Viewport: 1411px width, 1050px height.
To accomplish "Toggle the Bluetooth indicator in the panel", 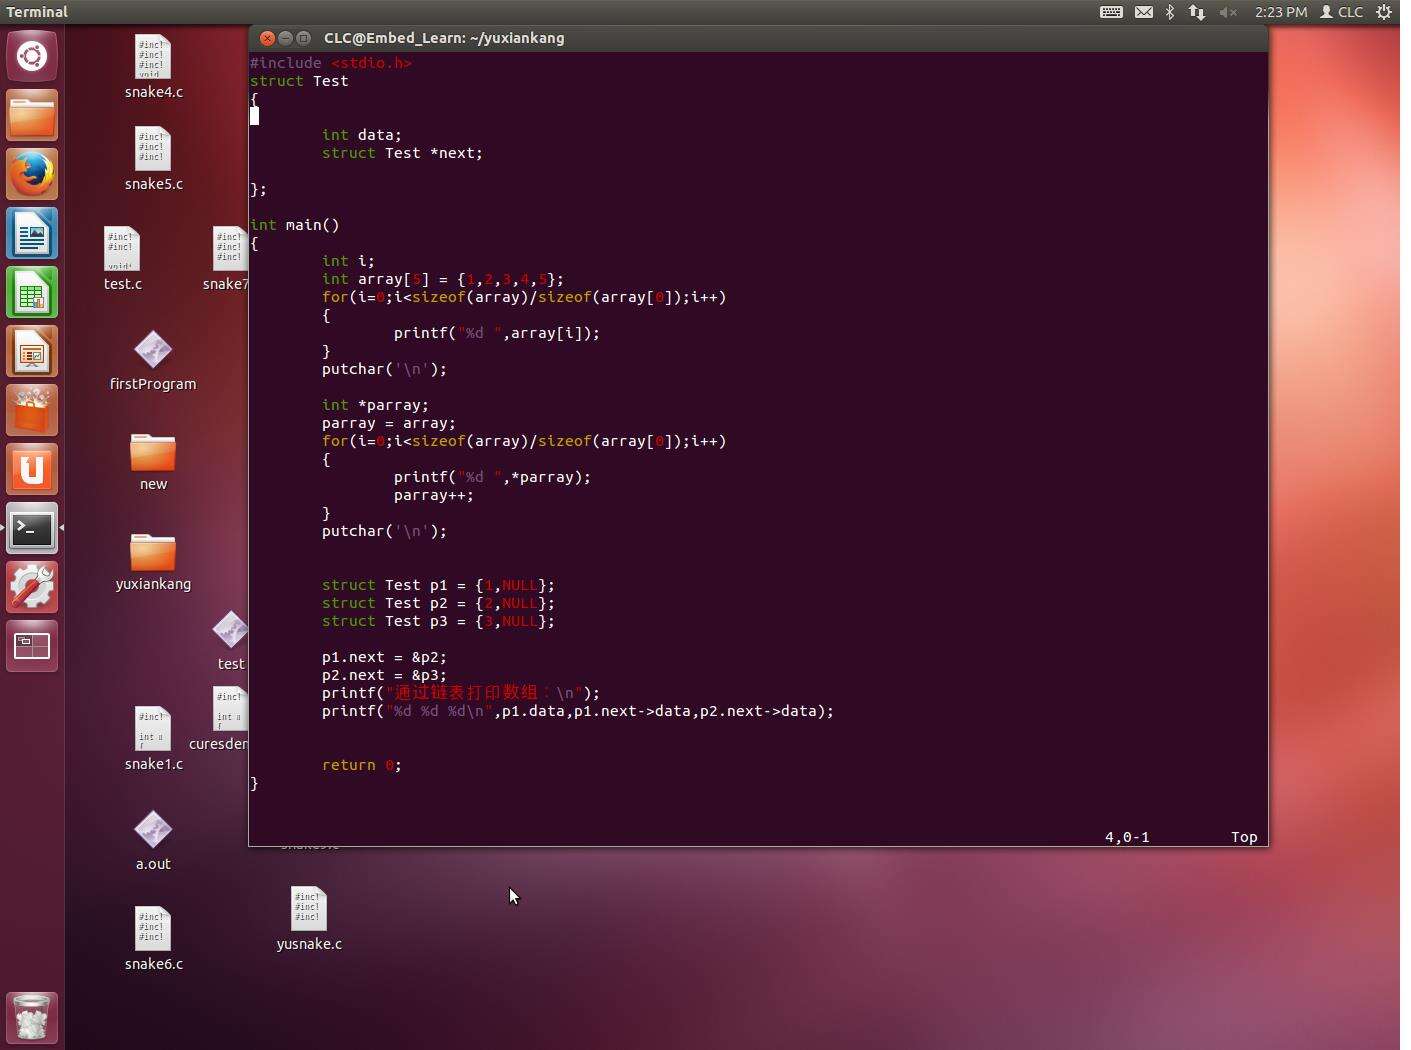I will [1170, 12].
